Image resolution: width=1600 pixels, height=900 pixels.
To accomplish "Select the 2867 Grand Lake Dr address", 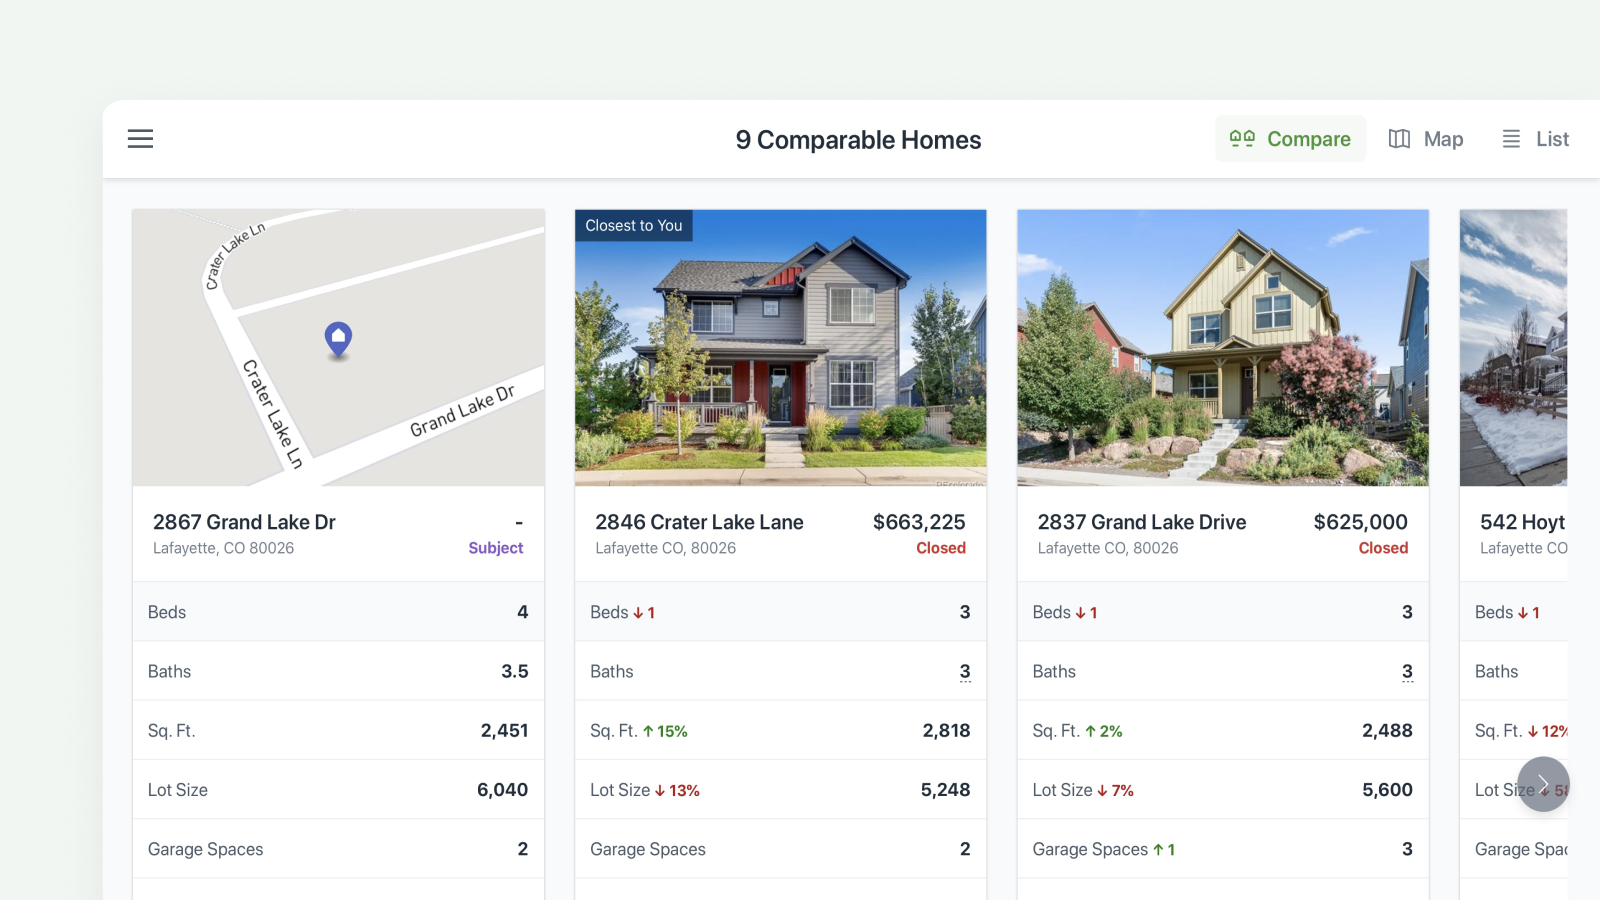I will pyautogui.click(x=244, y=522).
